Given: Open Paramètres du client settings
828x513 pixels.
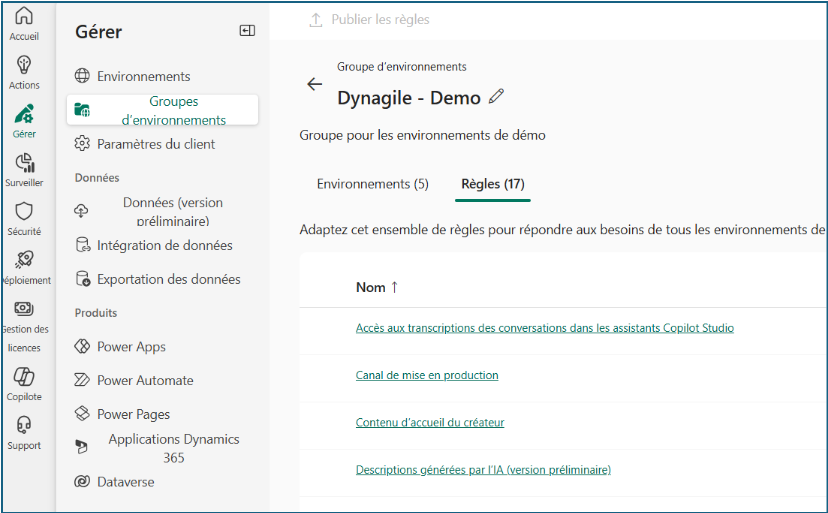Looking at the screenshot, I should point(155,144).
